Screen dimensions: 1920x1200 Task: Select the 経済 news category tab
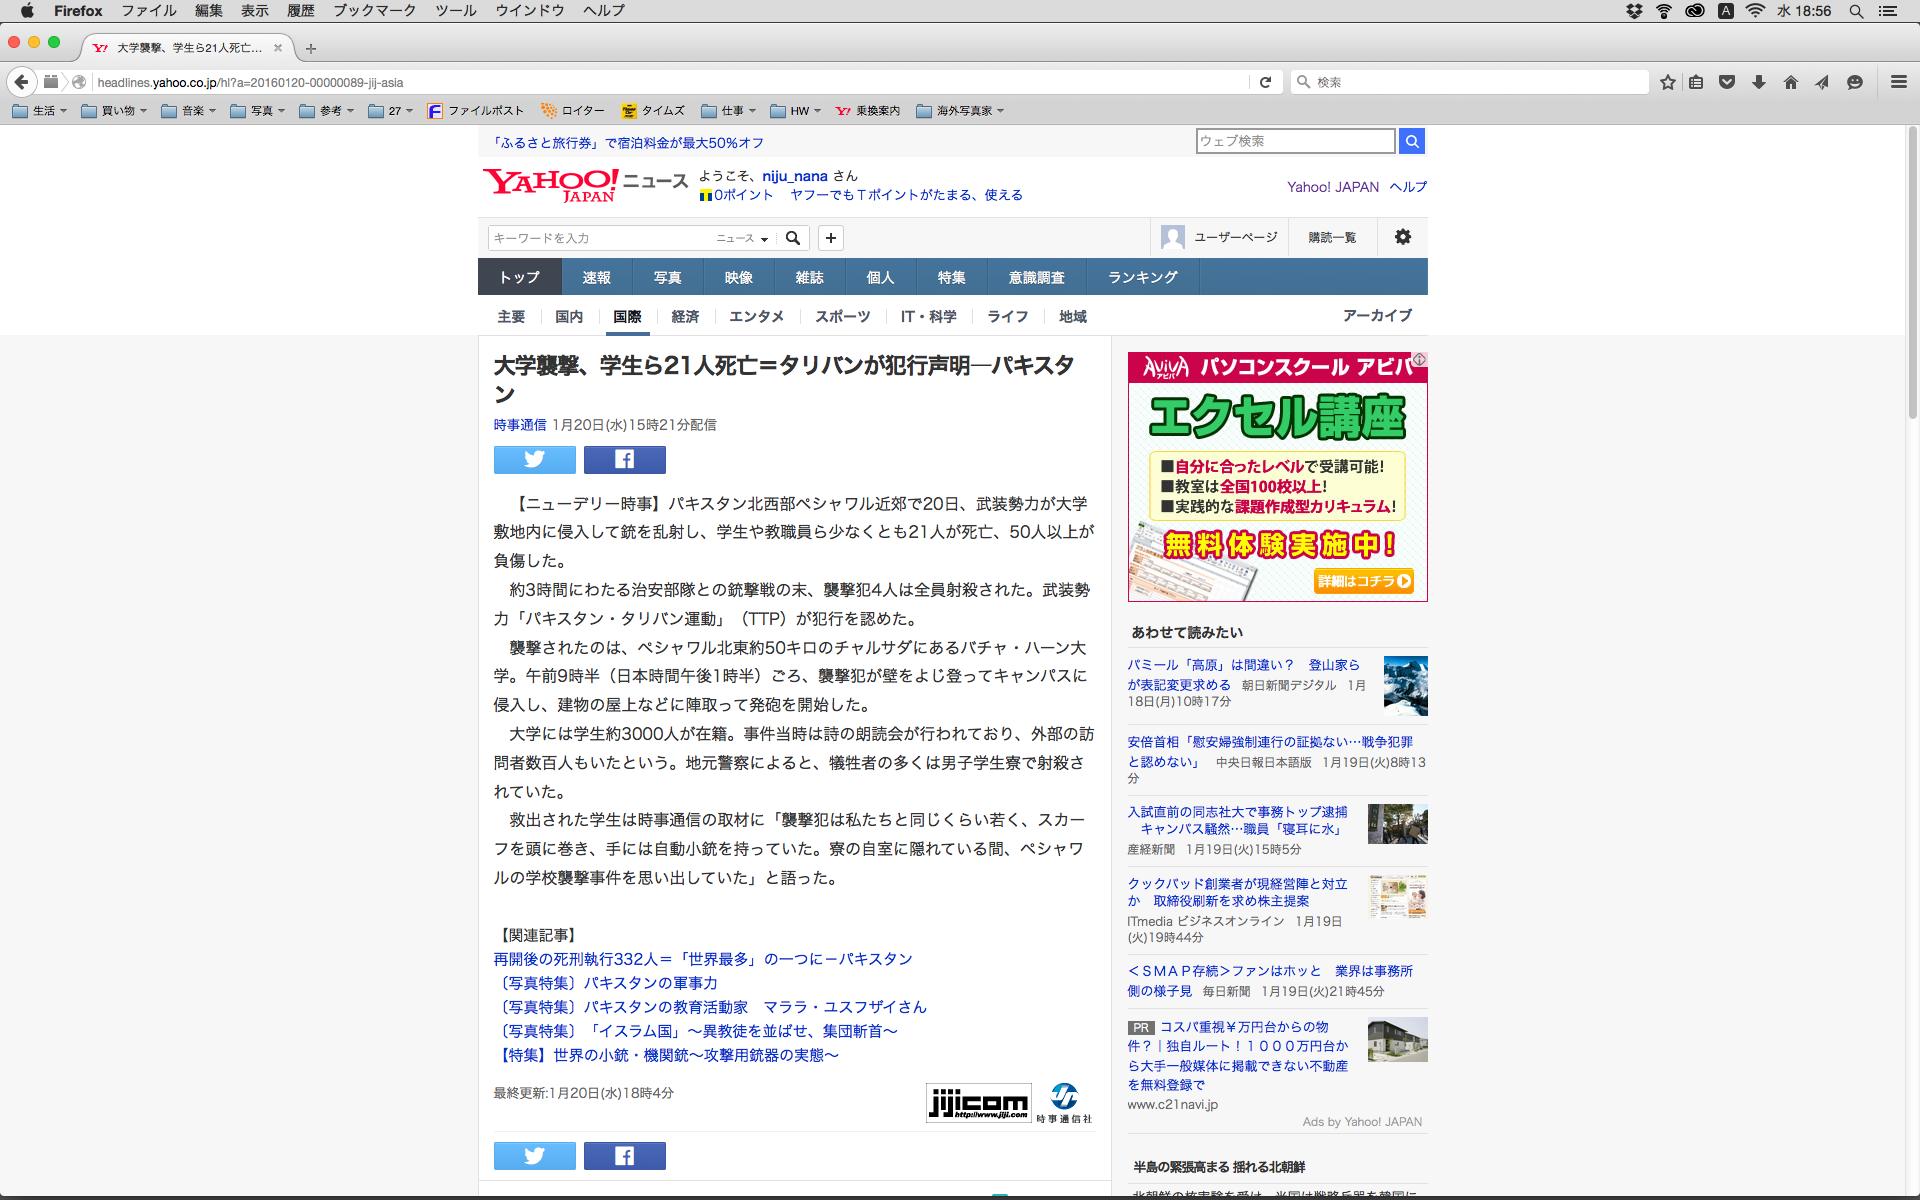tap(685, 316)
